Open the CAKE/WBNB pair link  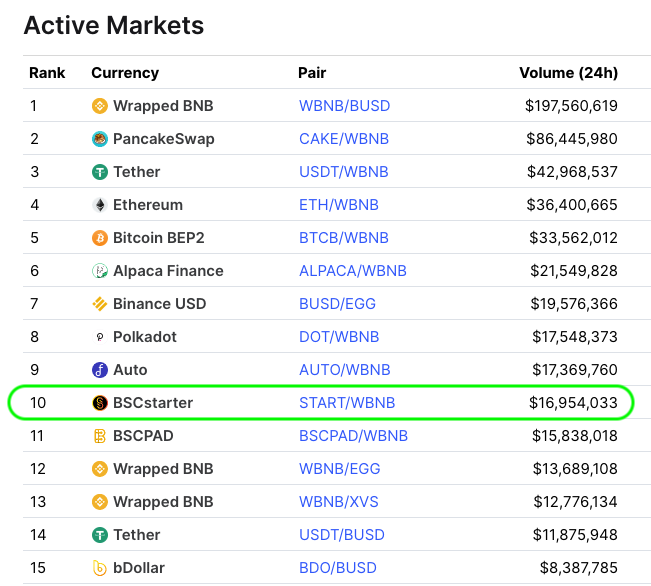pos(344,139)
